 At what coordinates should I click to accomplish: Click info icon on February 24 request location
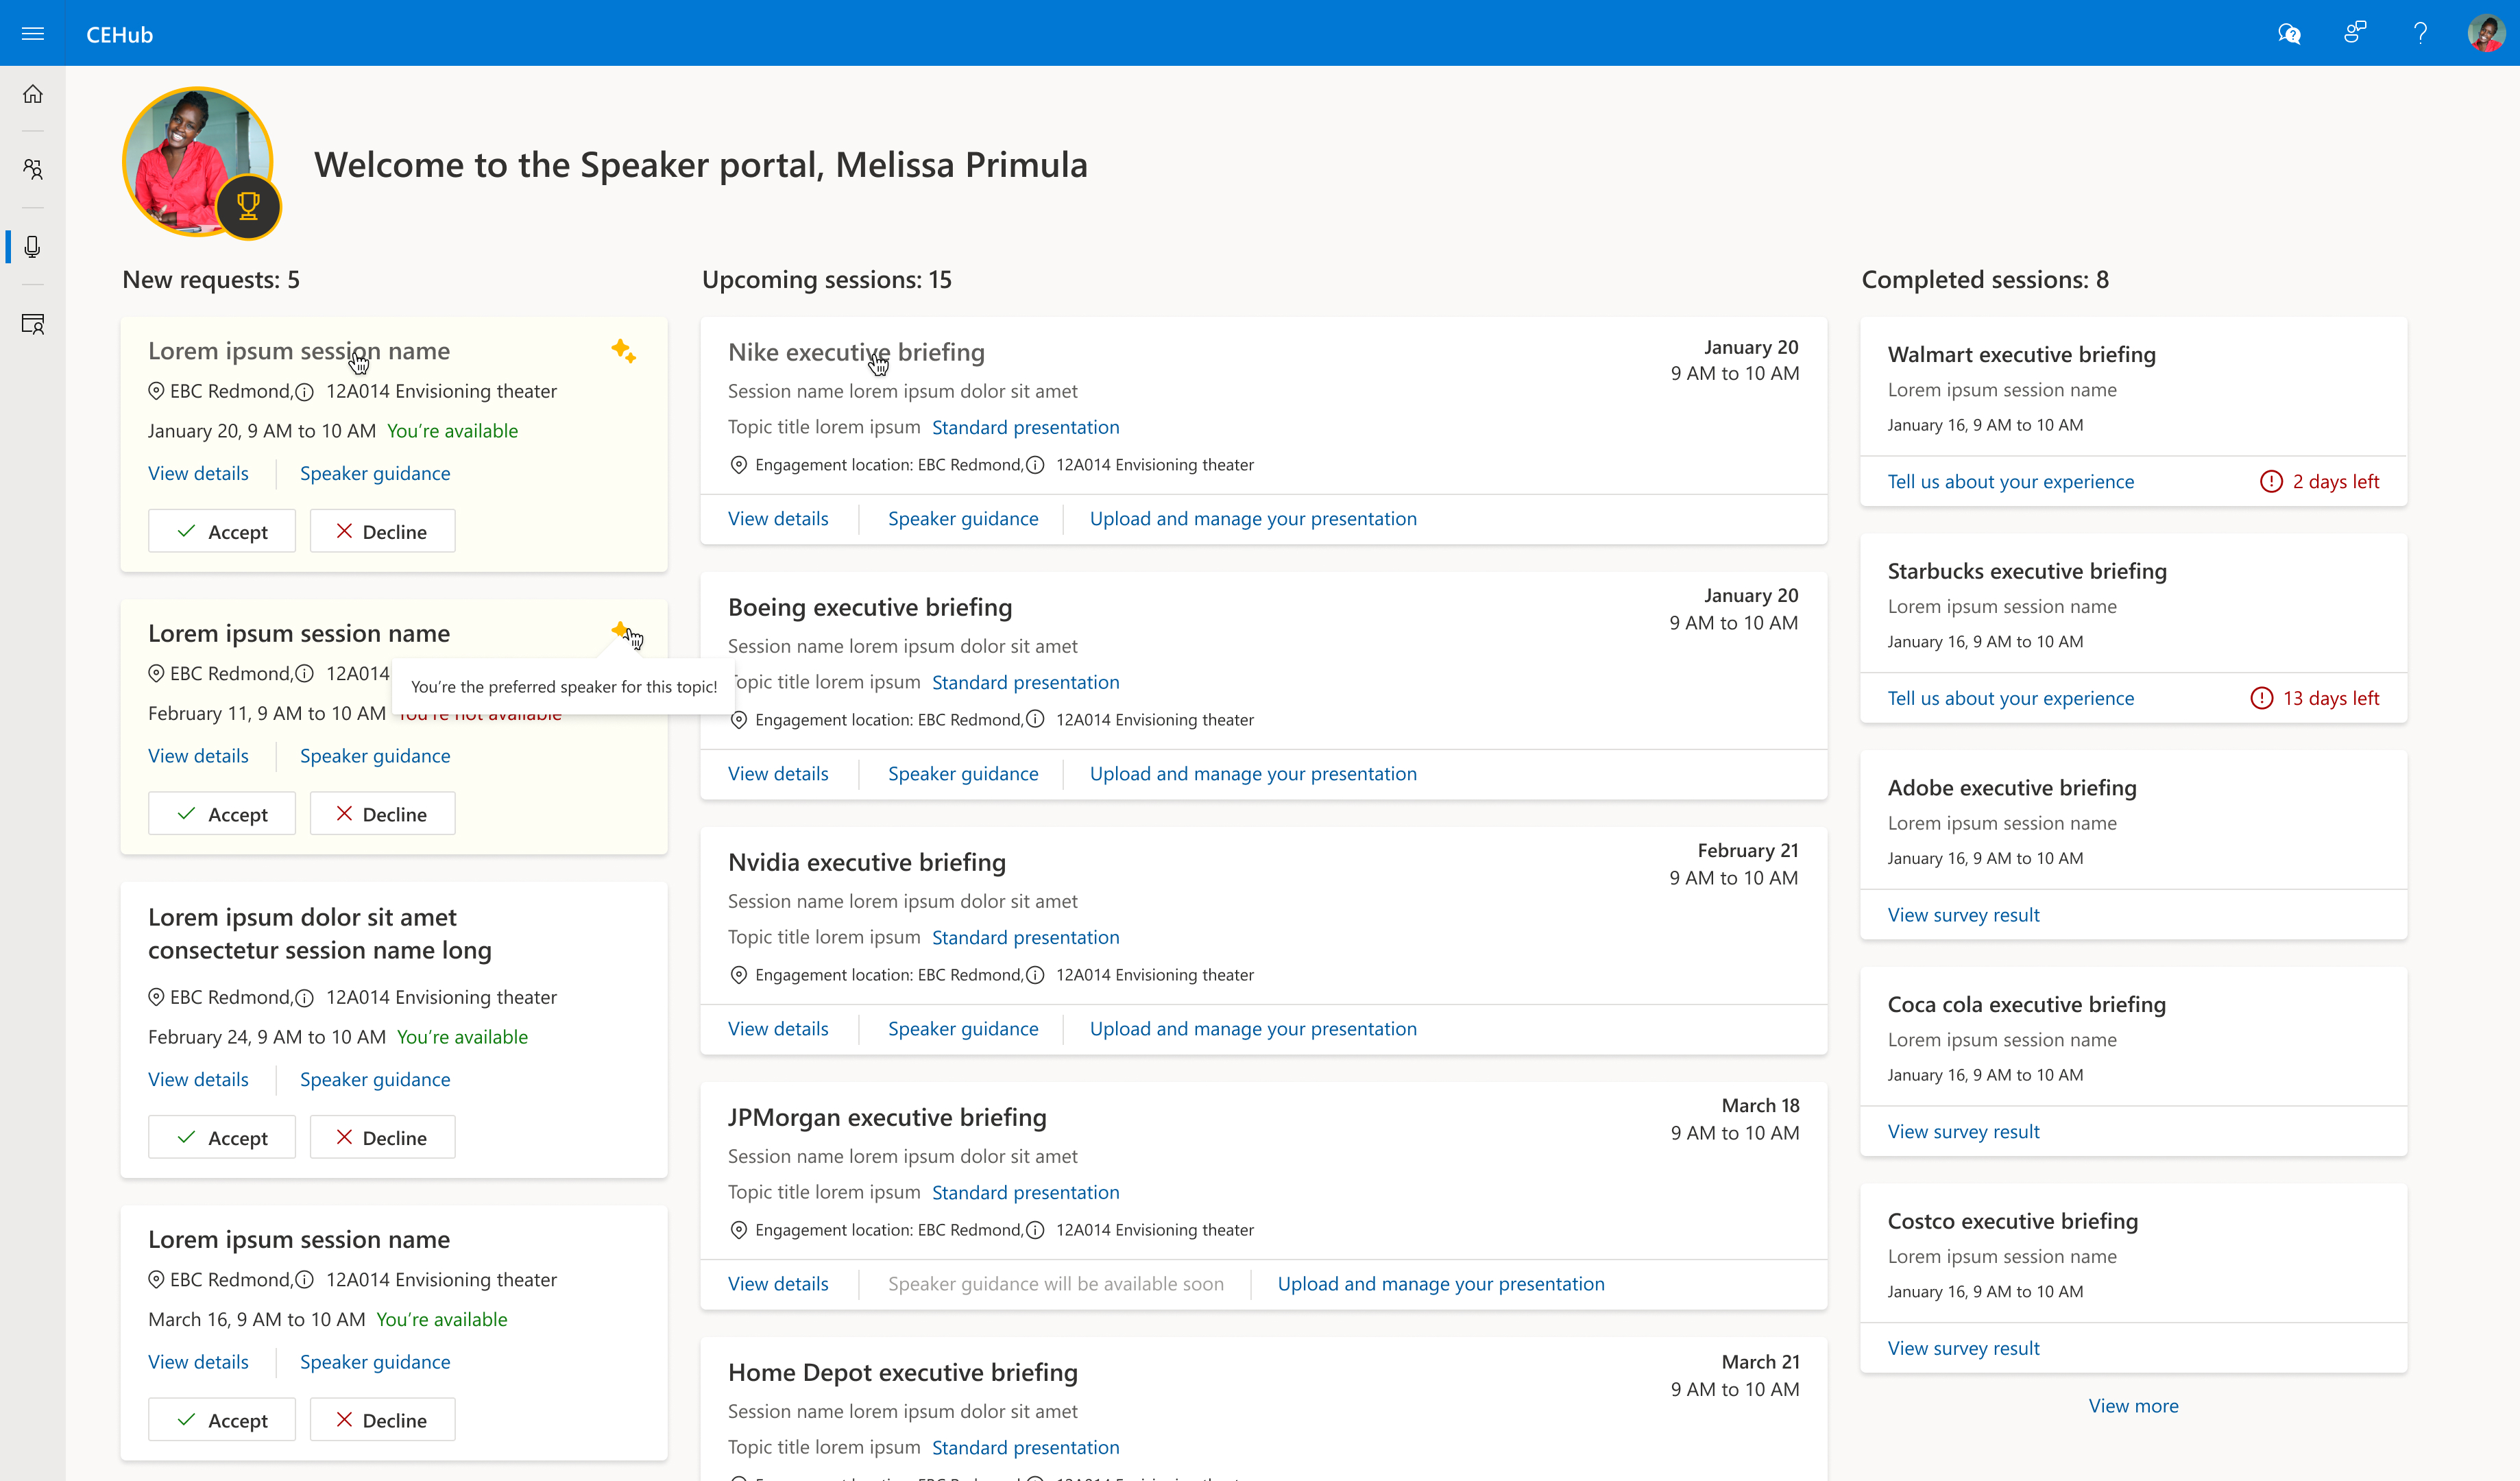pos(305,998)
